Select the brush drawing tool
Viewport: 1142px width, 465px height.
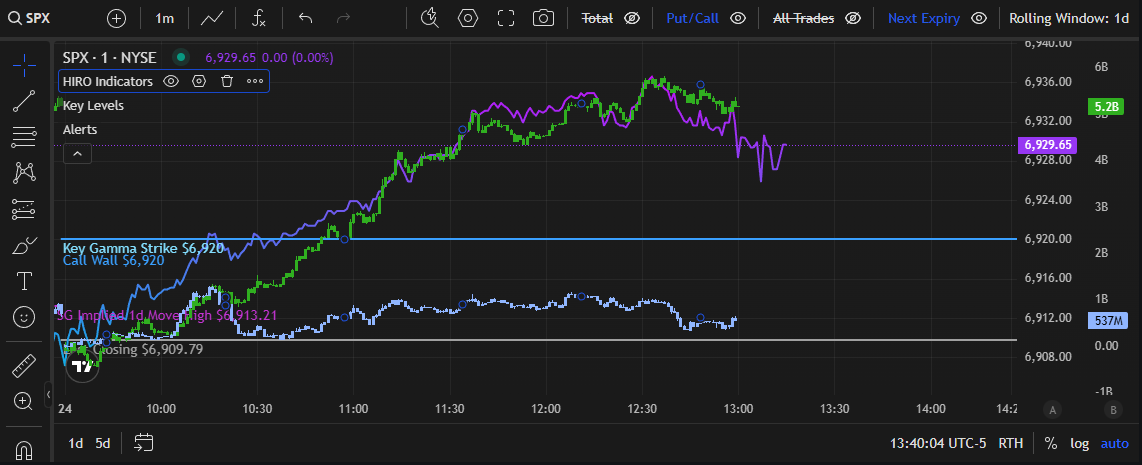[x=24, y=245]
